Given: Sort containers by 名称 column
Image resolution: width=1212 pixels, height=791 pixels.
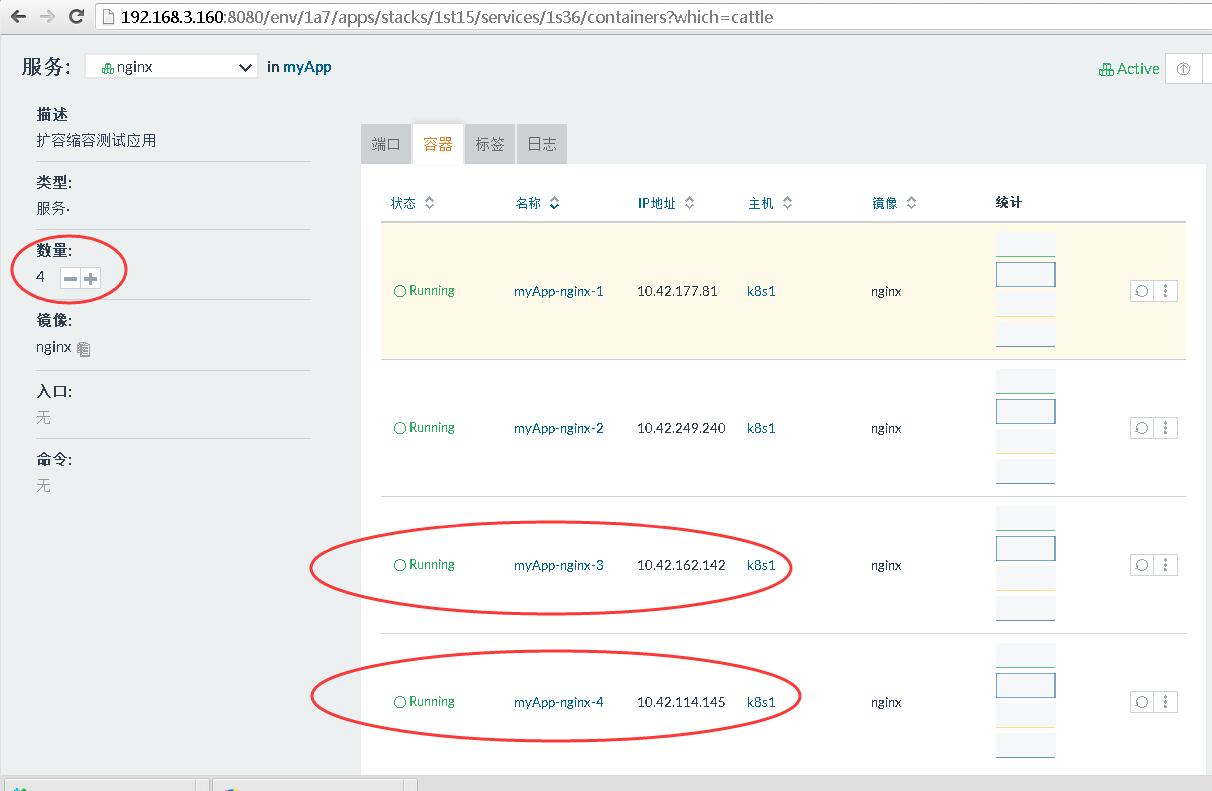Looking at the screenshot, I should [x=537, y=203].
